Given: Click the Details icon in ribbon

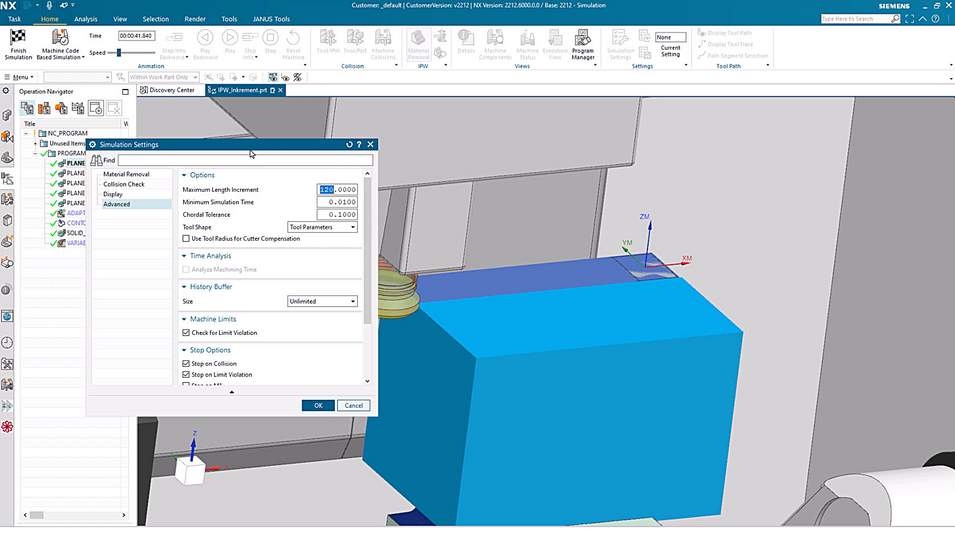Looking at the screenshot, I should (466, 38).
